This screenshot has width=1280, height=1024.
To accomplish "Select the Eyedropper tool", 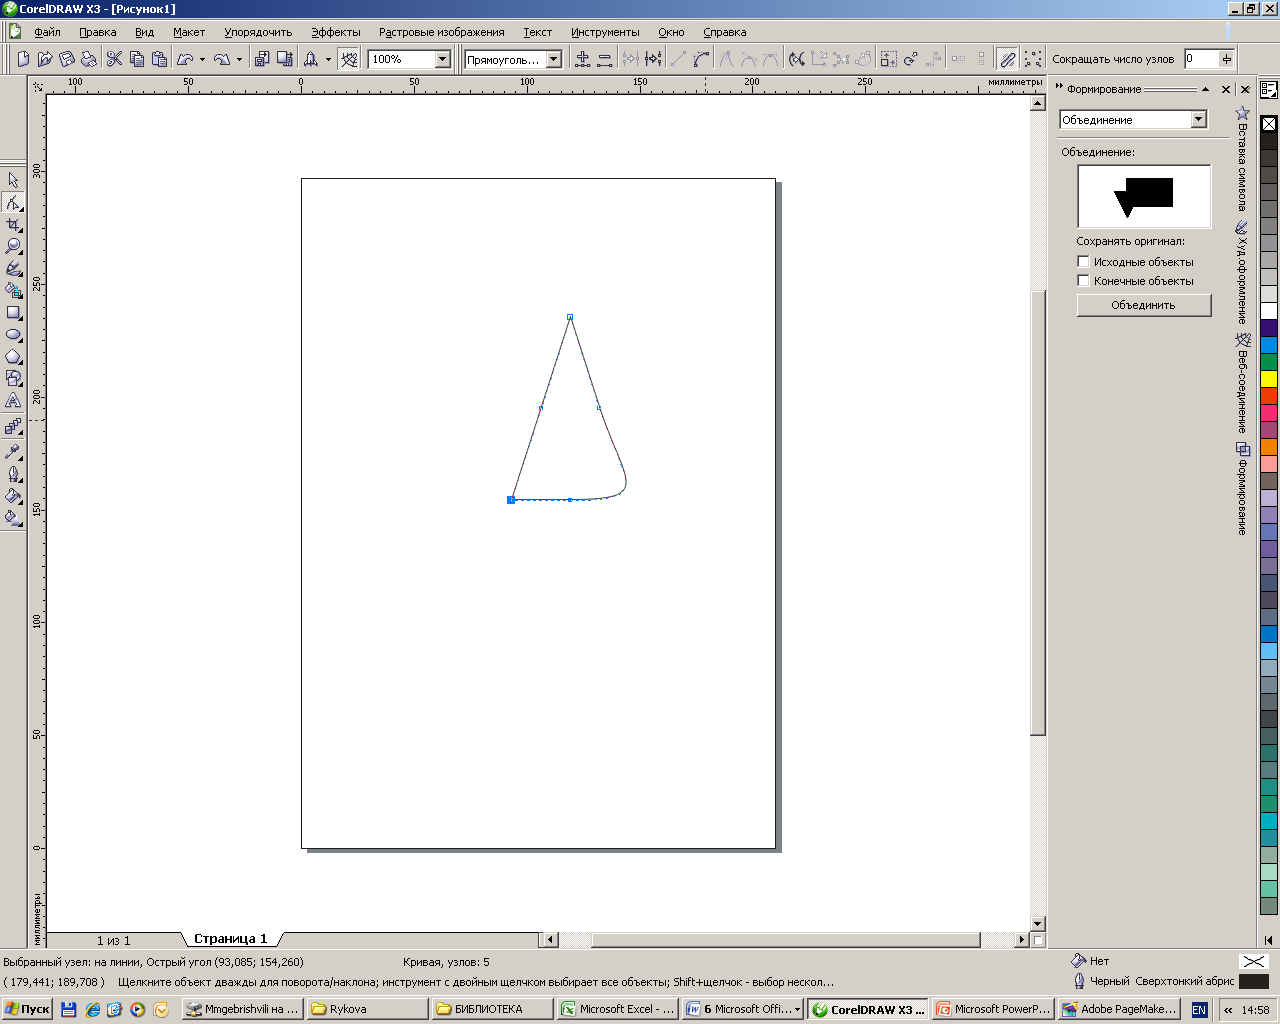I will tap(13, 451).
